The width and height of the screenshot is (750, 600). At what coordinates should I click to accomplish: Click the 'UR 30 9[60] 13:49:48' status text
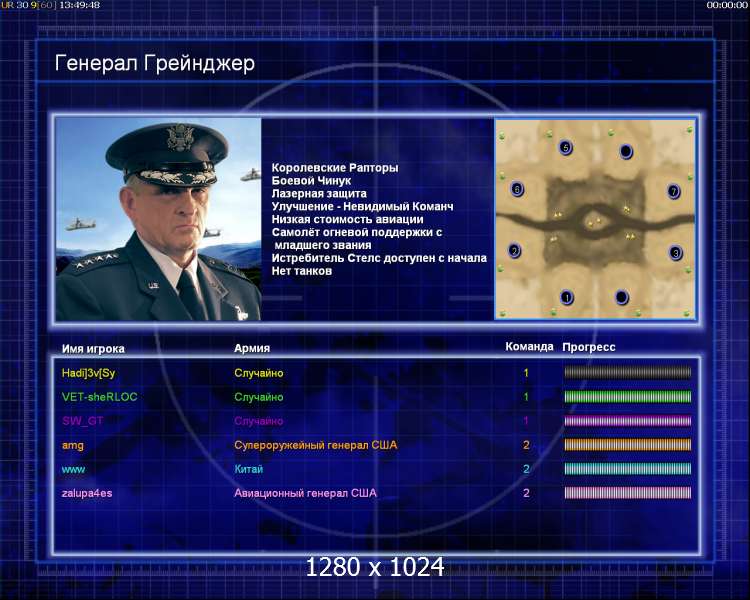[x=51, y=5]
